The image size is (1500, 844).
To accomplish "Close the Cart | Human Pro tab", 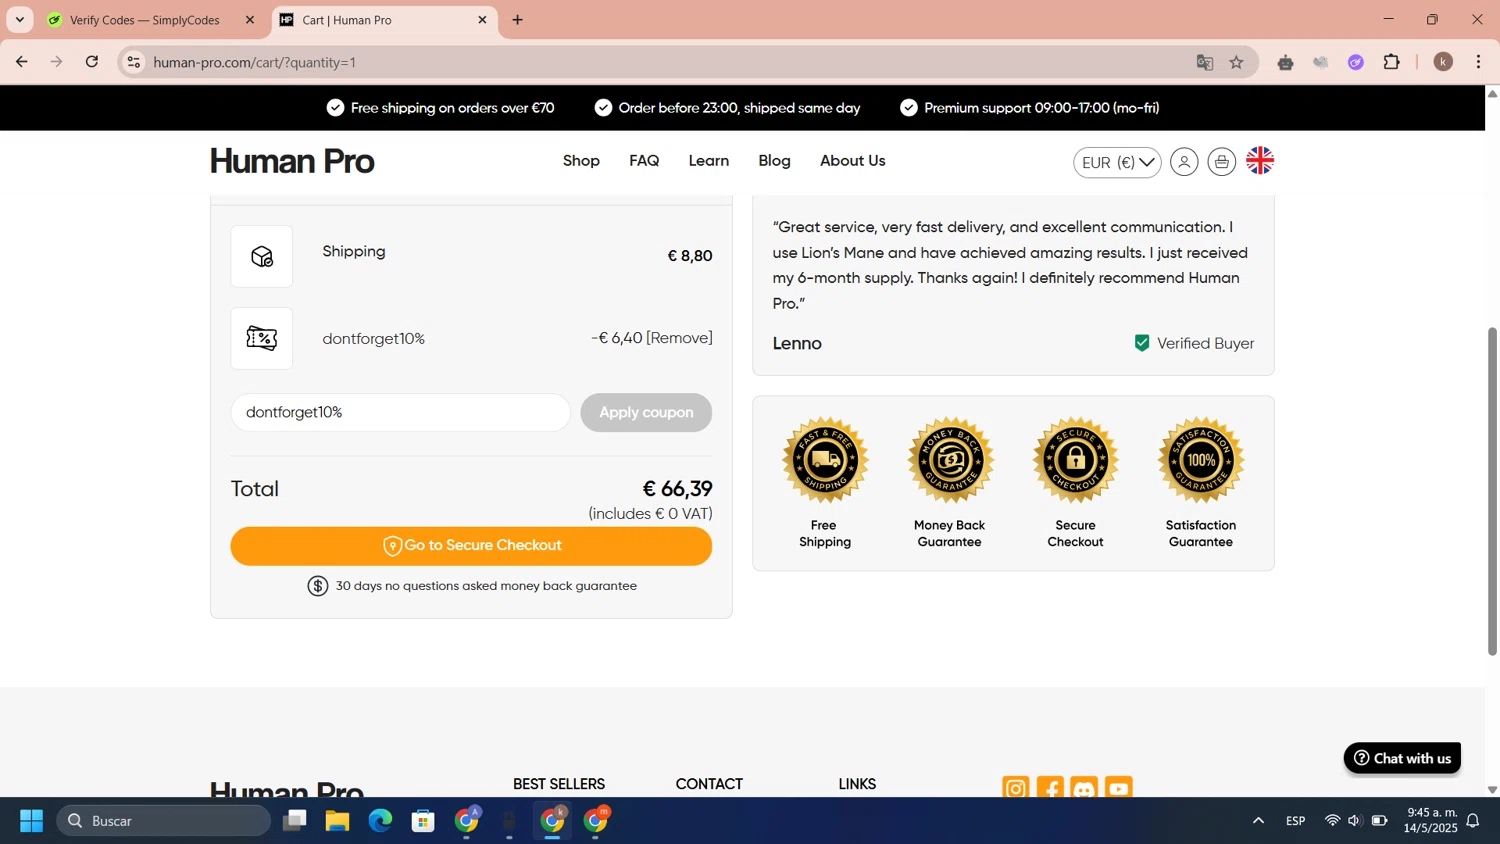I will (482, 20).
